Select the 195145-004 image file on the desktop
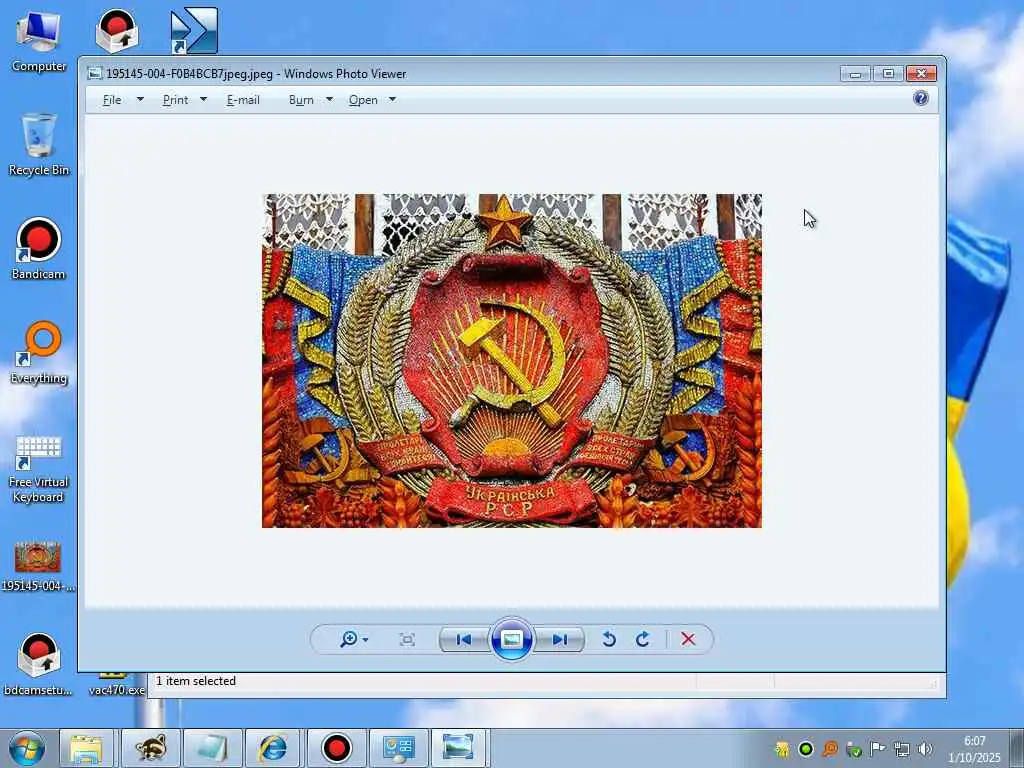The width and height of the screenshot is (1024, 768). [x=38, y=566]
